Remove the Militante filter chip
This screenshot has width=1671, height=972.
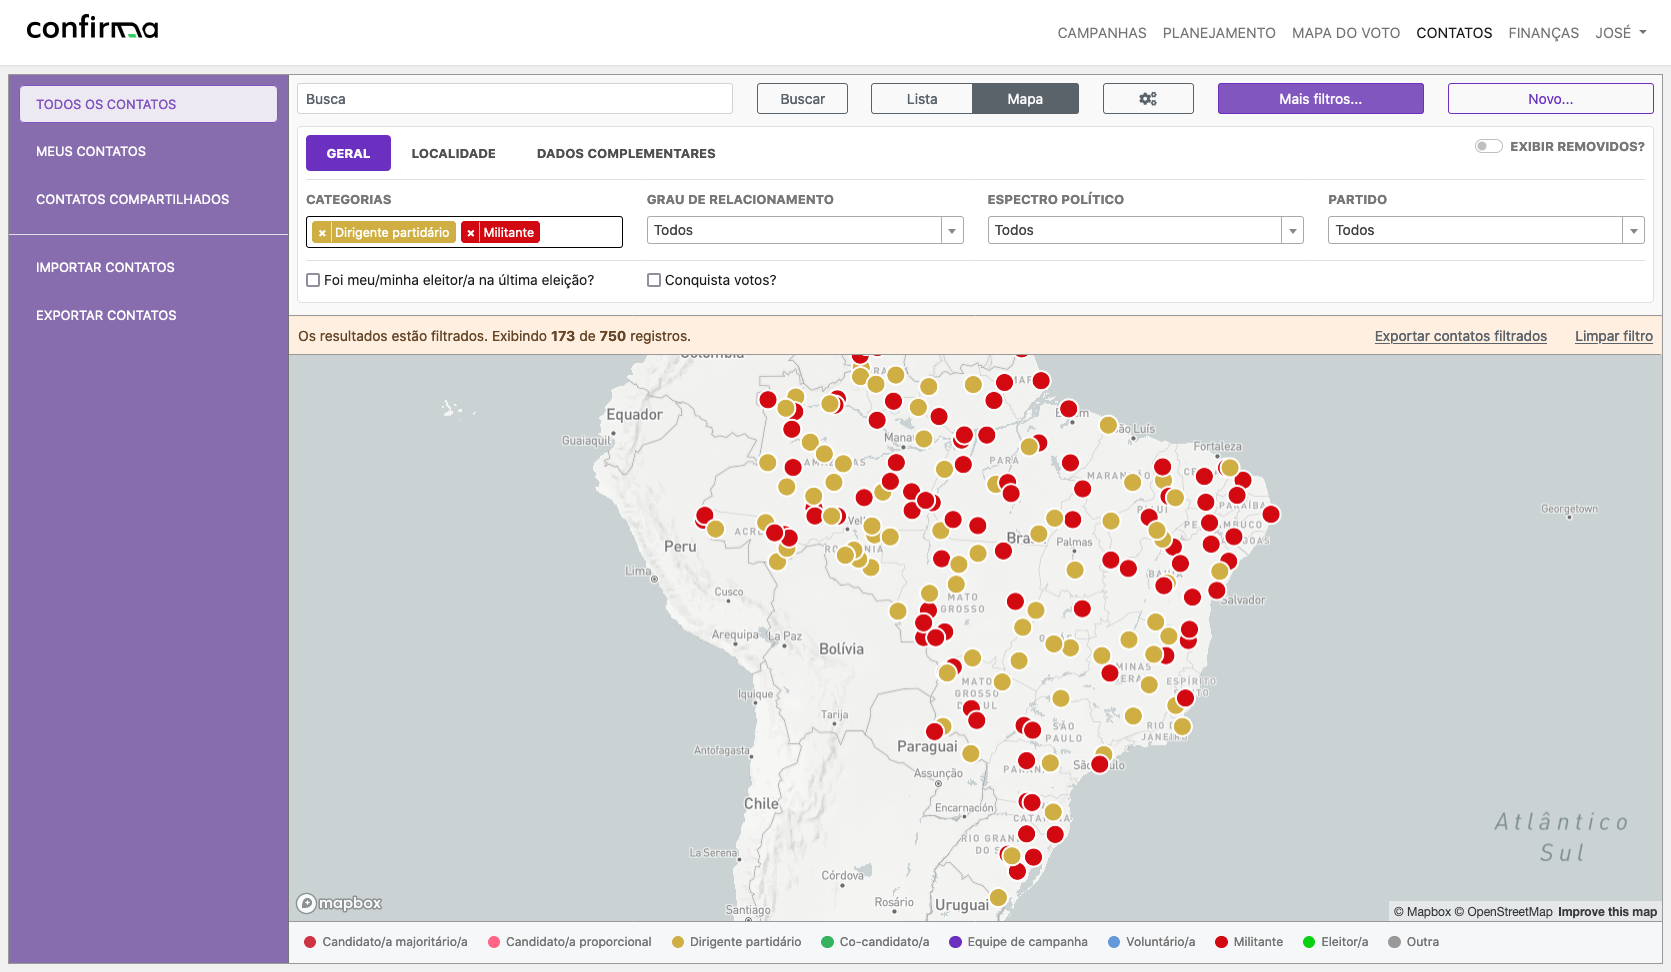(471, 232)
